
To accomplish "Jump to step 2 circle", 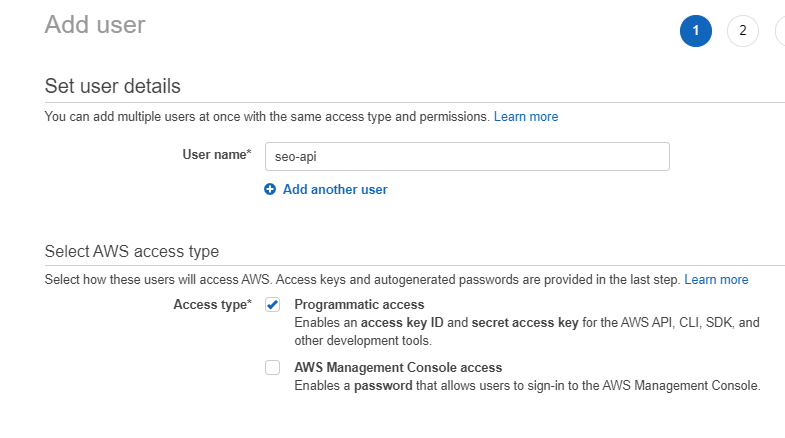I will click(742, 31).
